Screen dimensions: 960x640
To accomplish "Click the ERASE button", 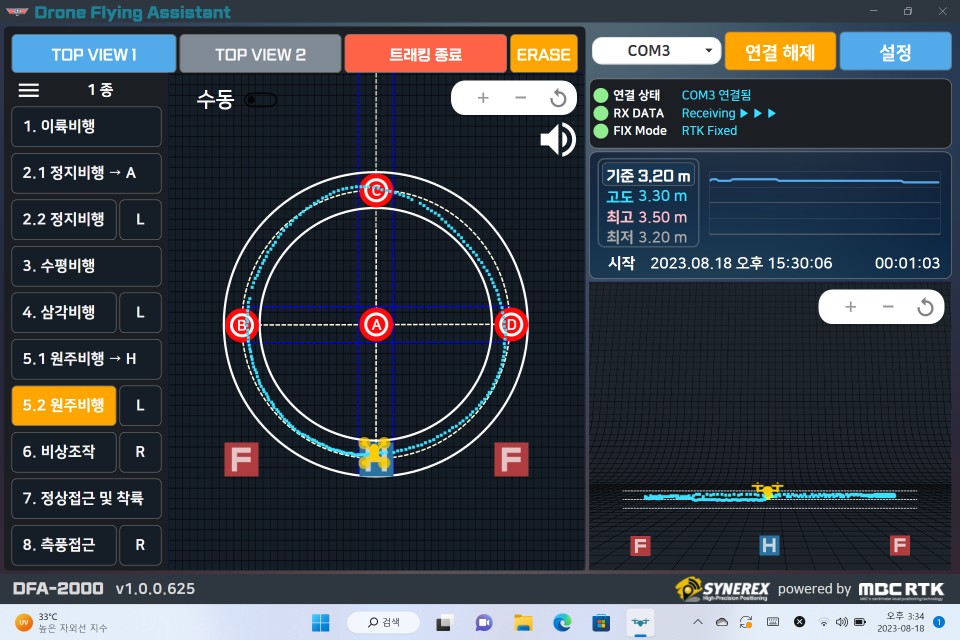I will point(543,54).
